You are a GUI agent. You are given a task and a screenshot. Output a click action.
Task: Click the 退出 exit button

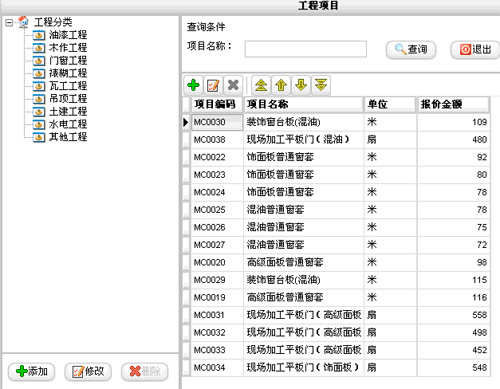point(476,50)
